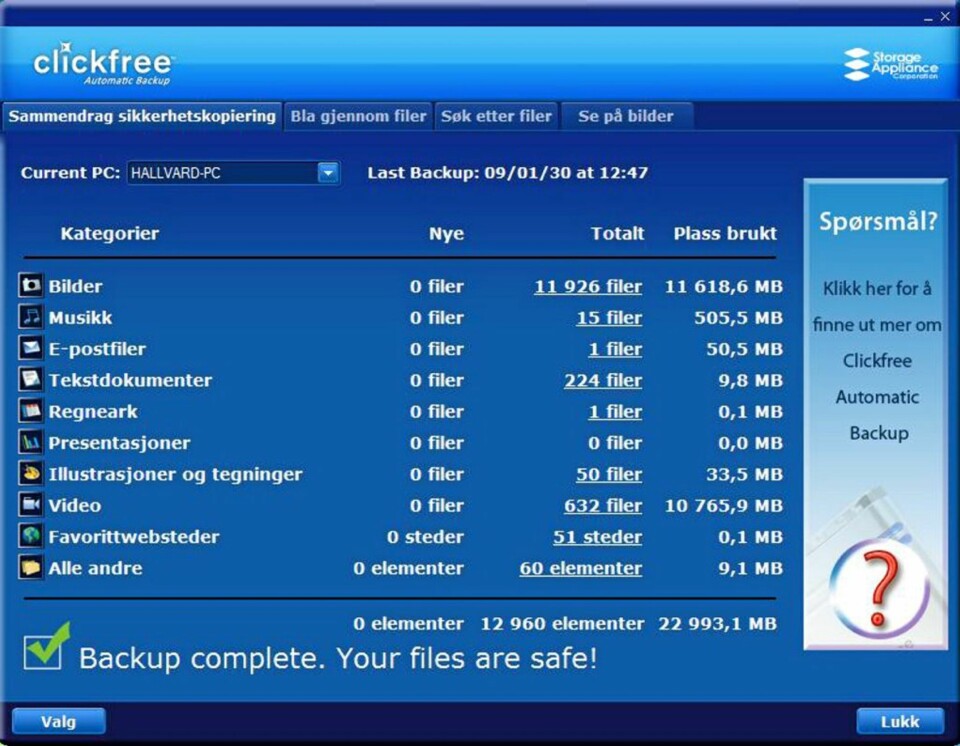
Task: Click 'Klikk her for å' help text
Action: 877,288
